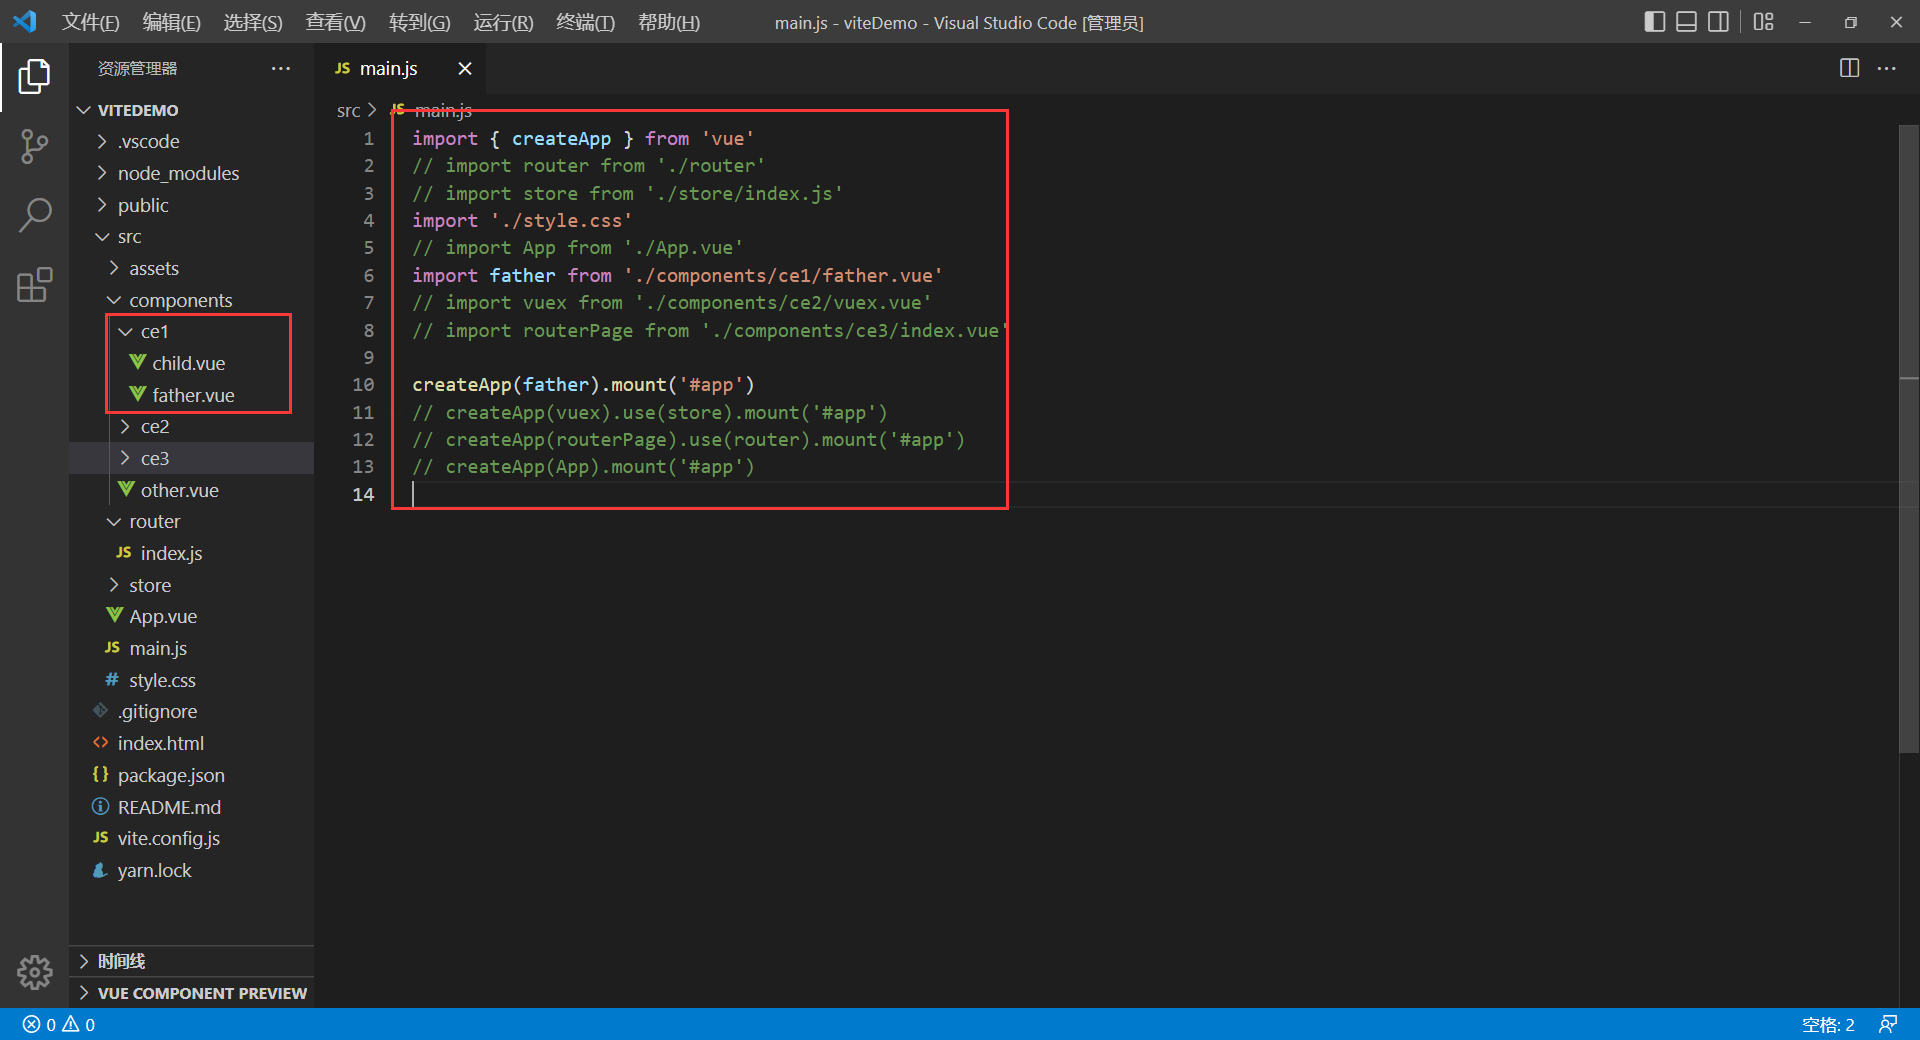1920x1040 pixels.
Task: Open the Search view
Action: pos(34,215)
